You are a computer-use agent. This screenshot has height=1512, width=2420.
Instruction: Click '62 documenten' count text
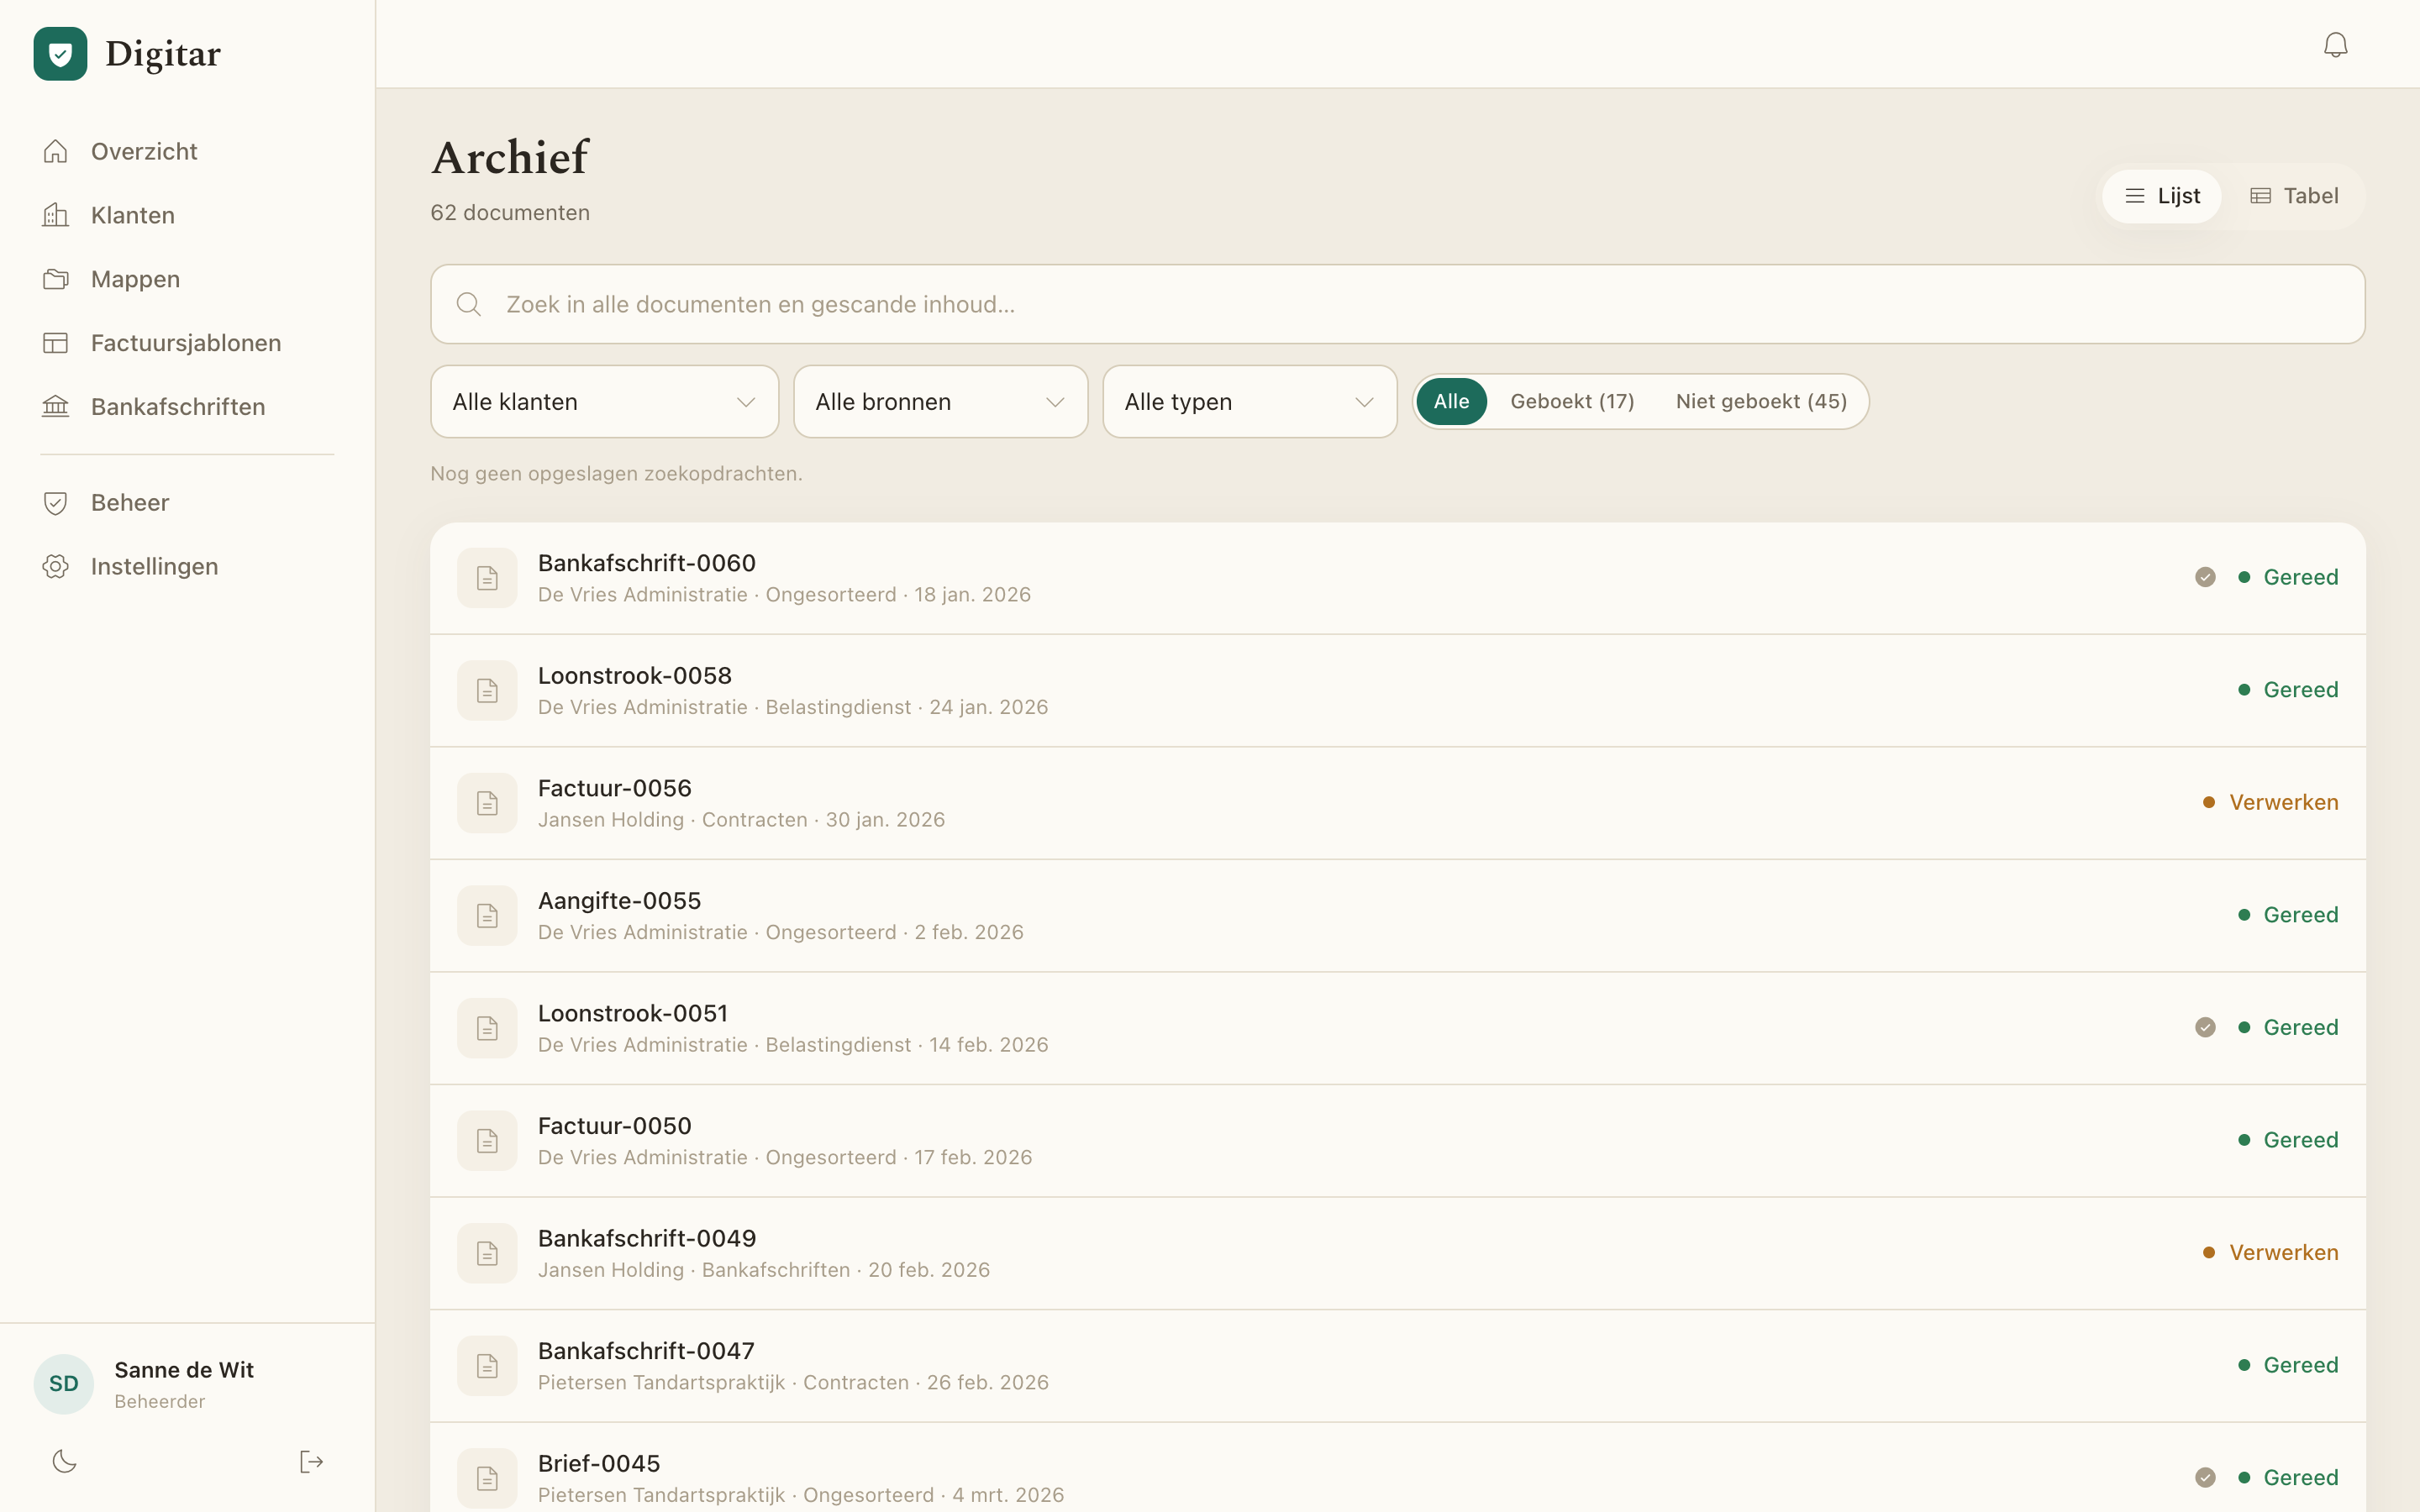point(510,213)
